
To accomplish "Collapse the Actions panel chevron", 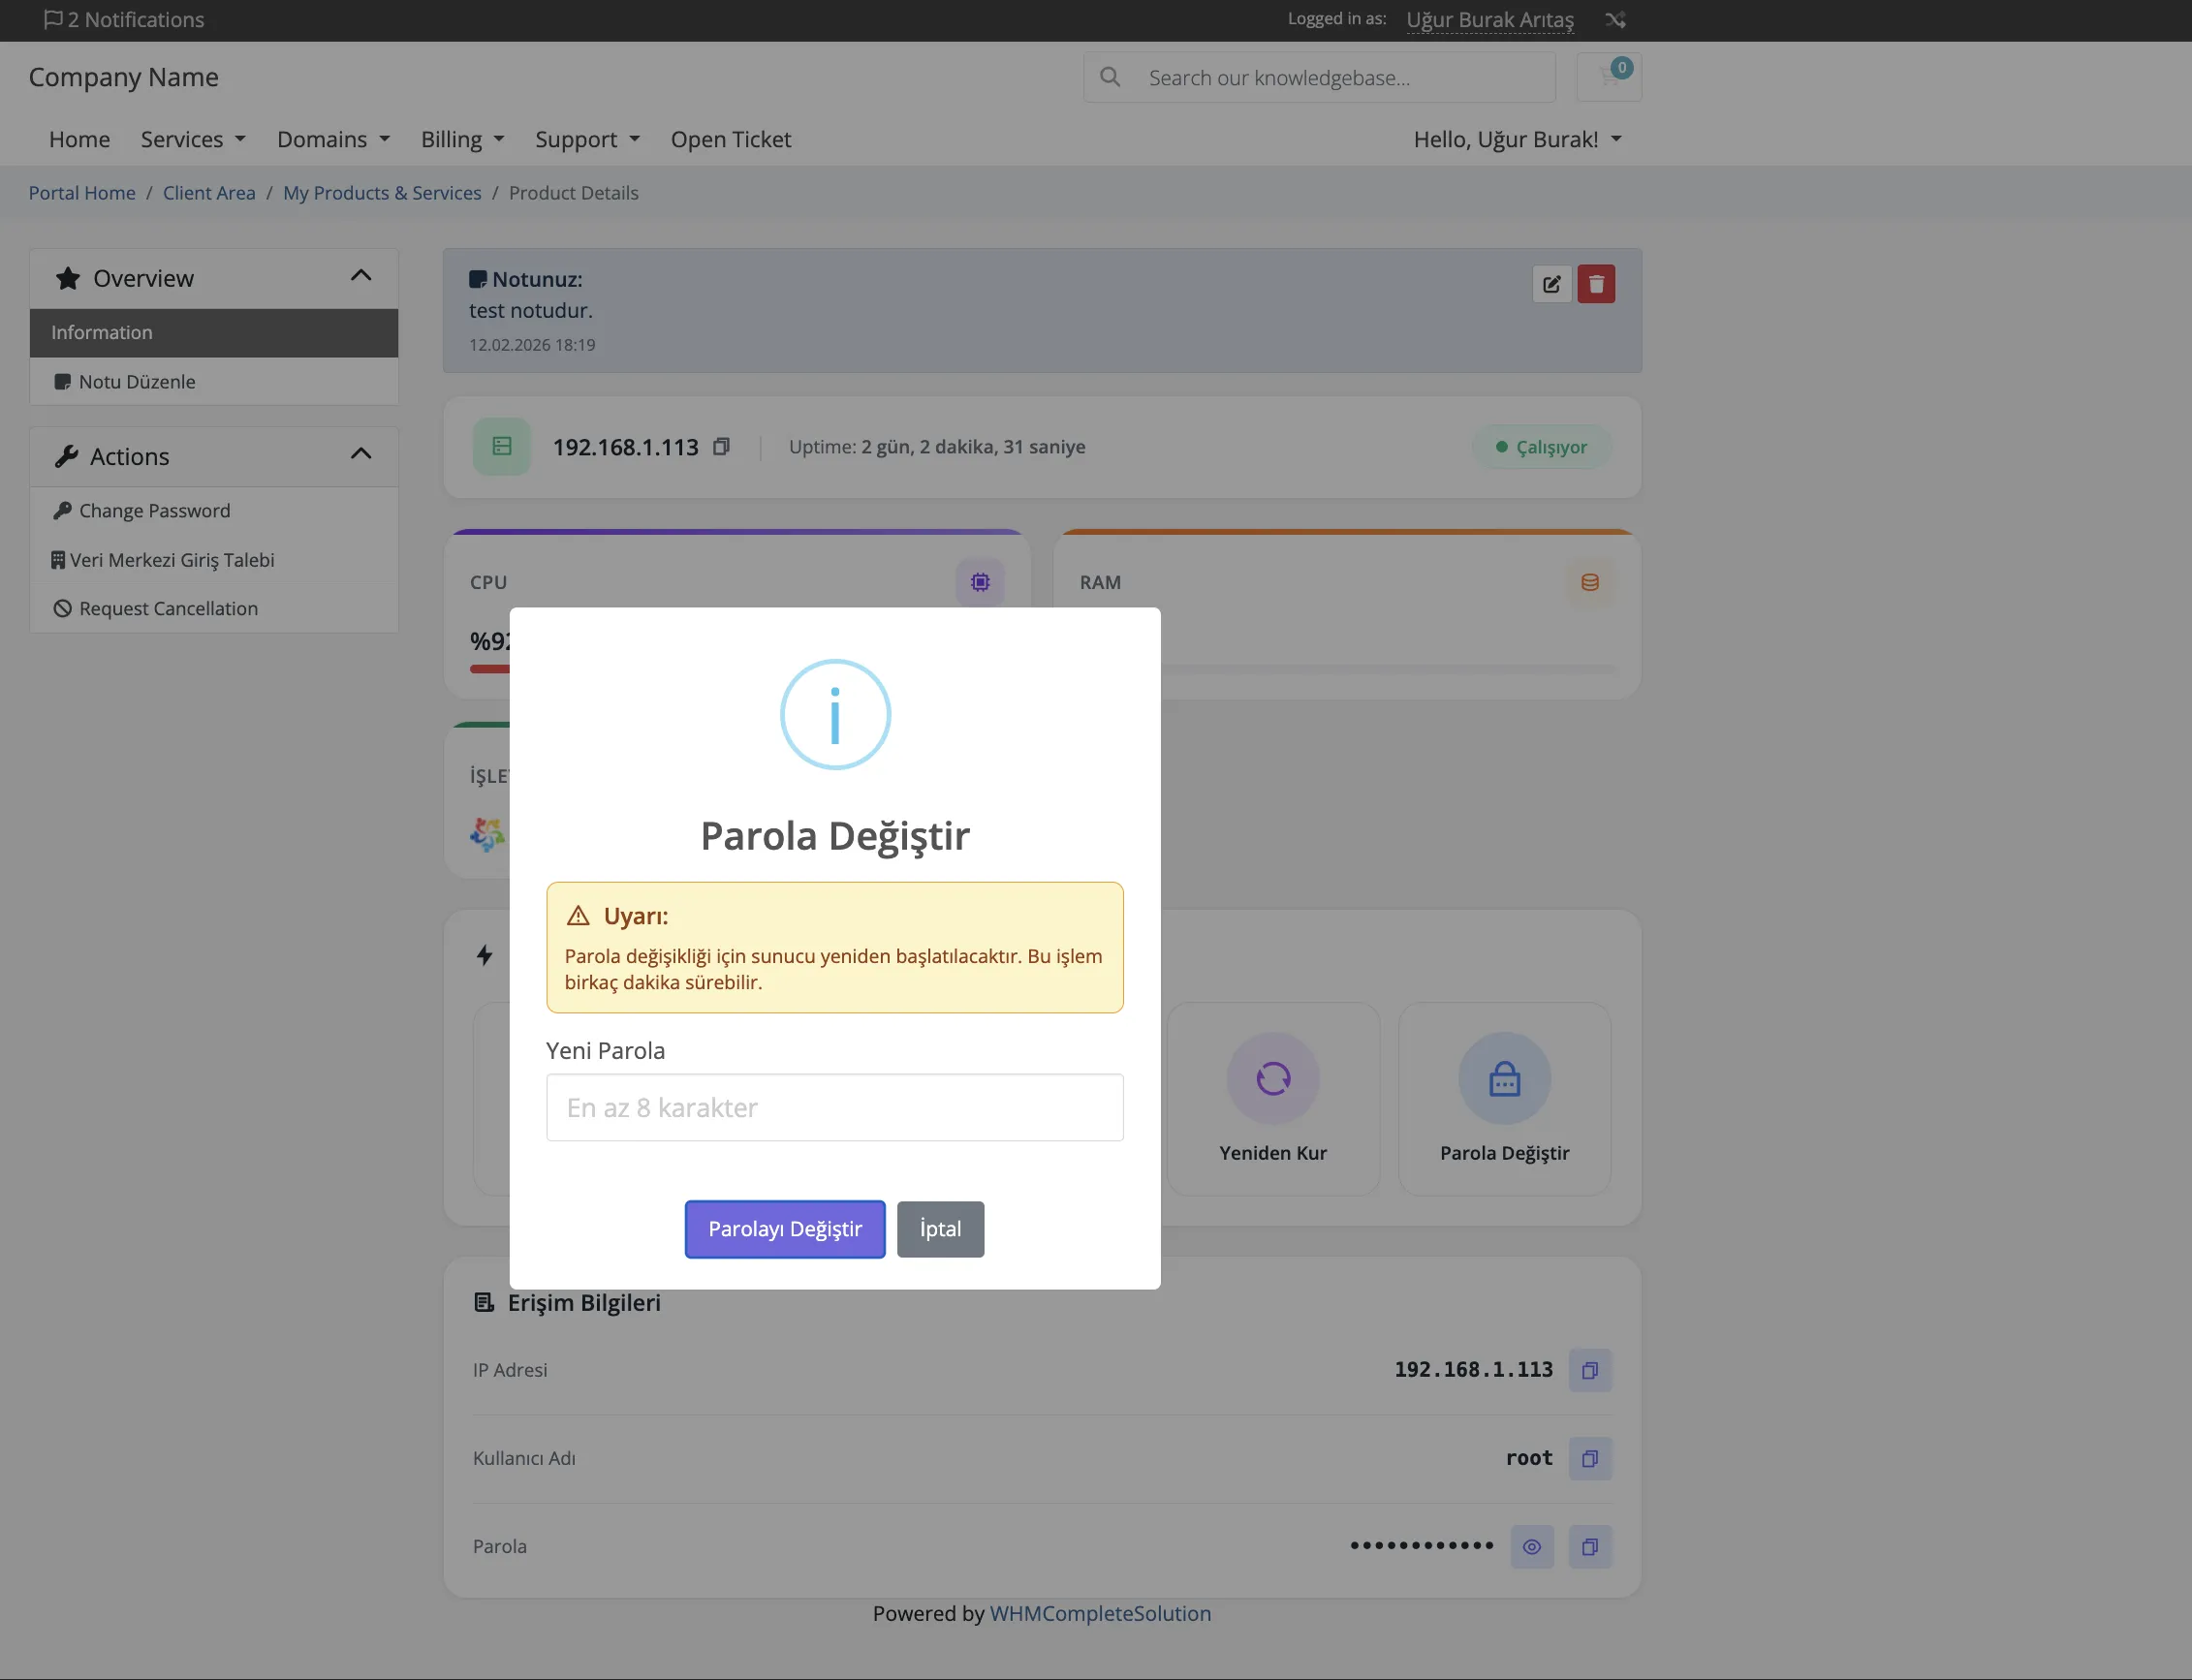I will point(361,454).
